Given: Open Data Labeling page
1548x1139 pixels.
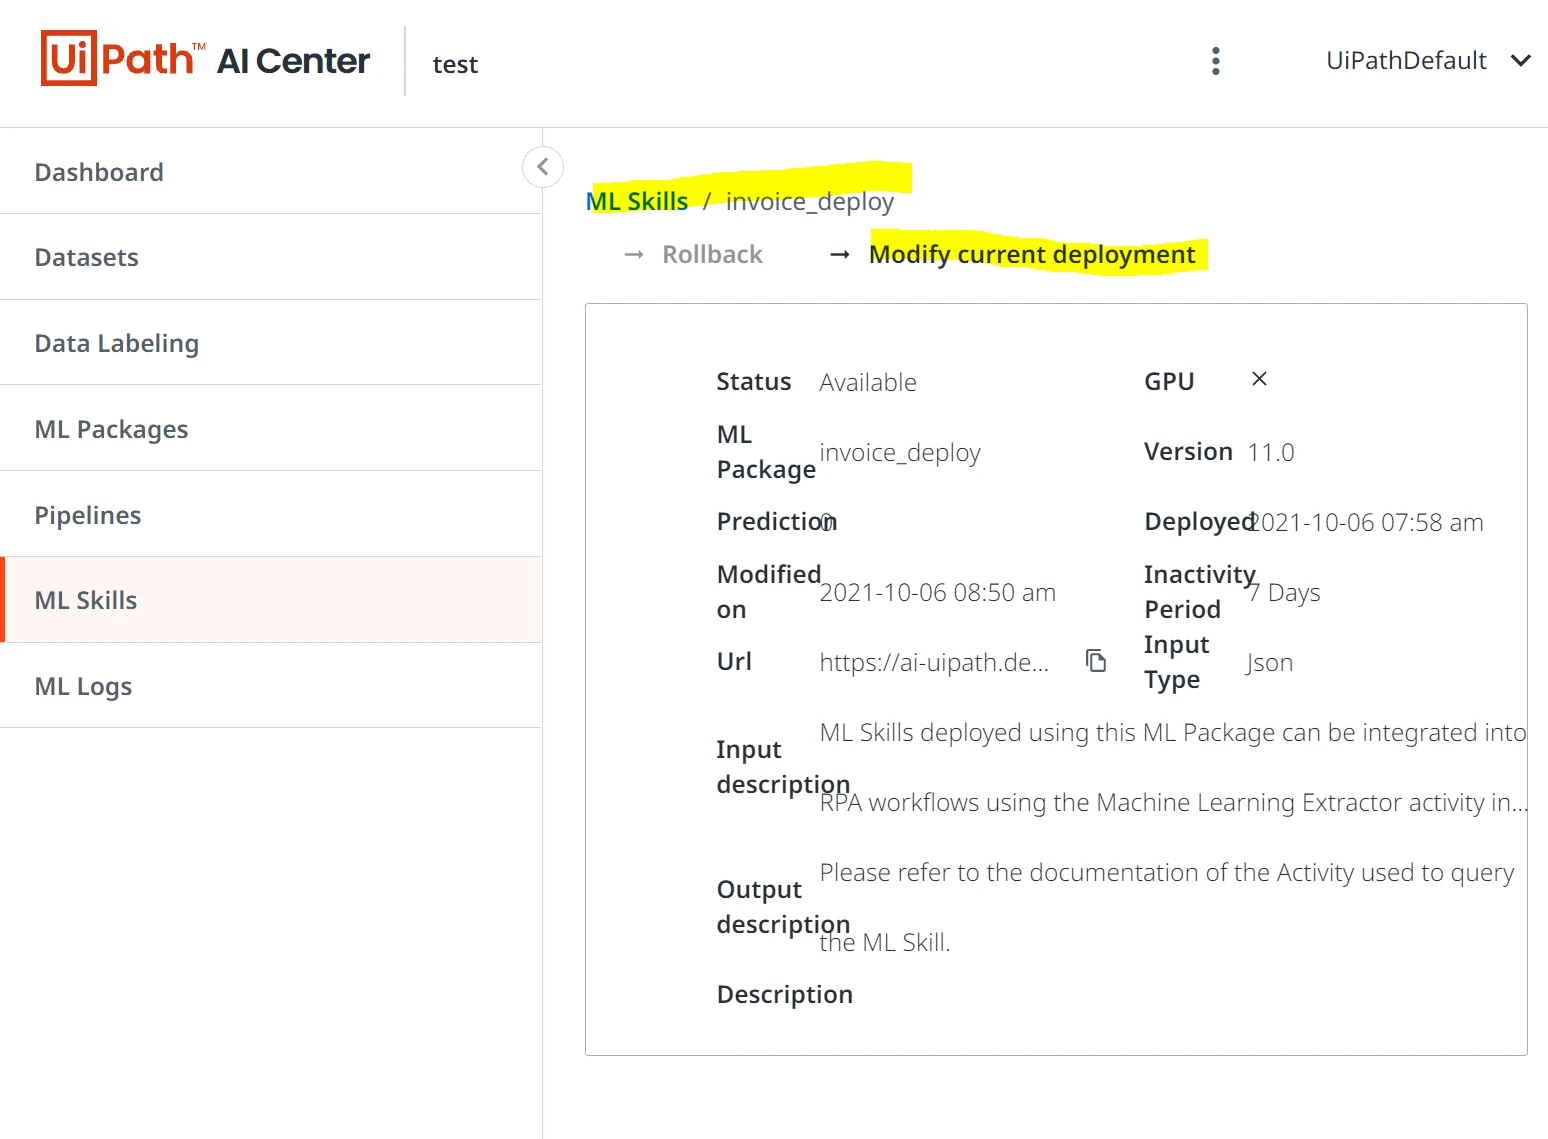Looking at the screenshot, I should 271,343.
